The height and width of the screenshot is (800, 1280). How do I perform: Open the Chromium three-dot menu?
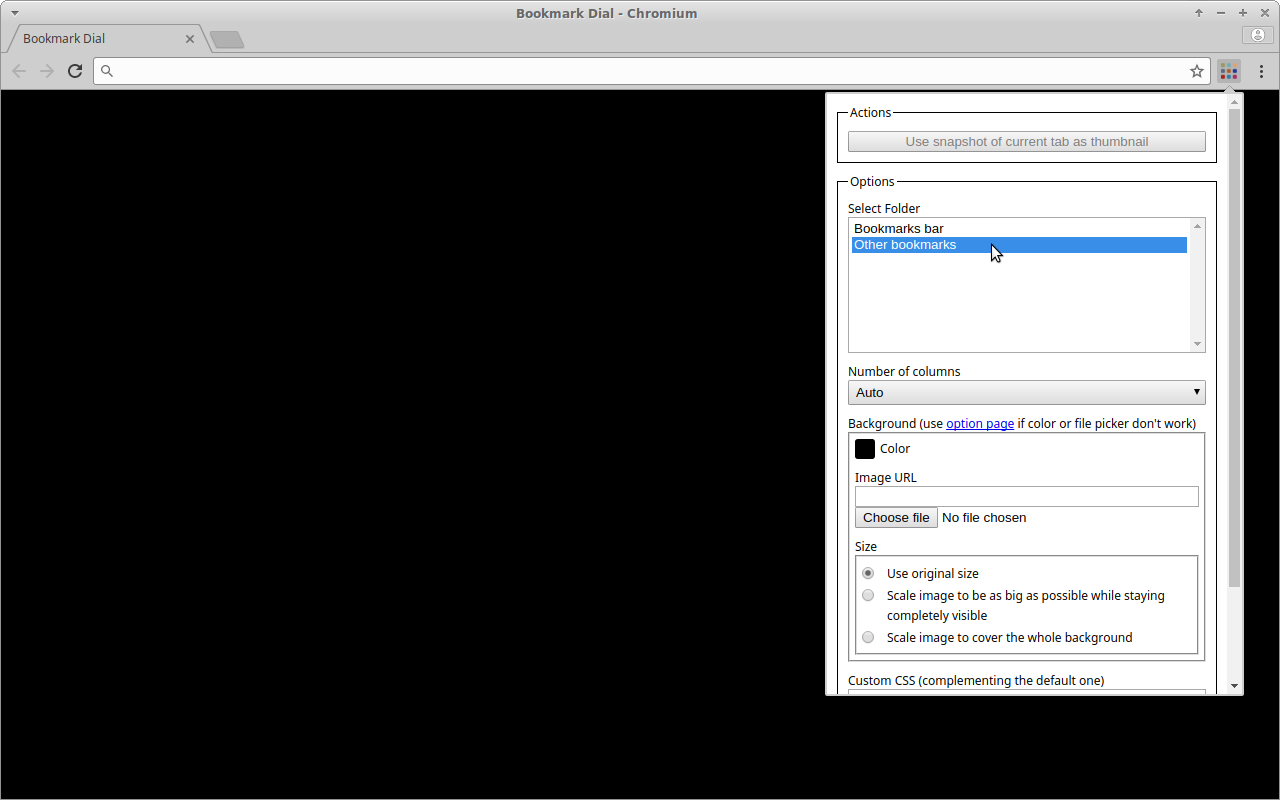[x=1261, y=71]
